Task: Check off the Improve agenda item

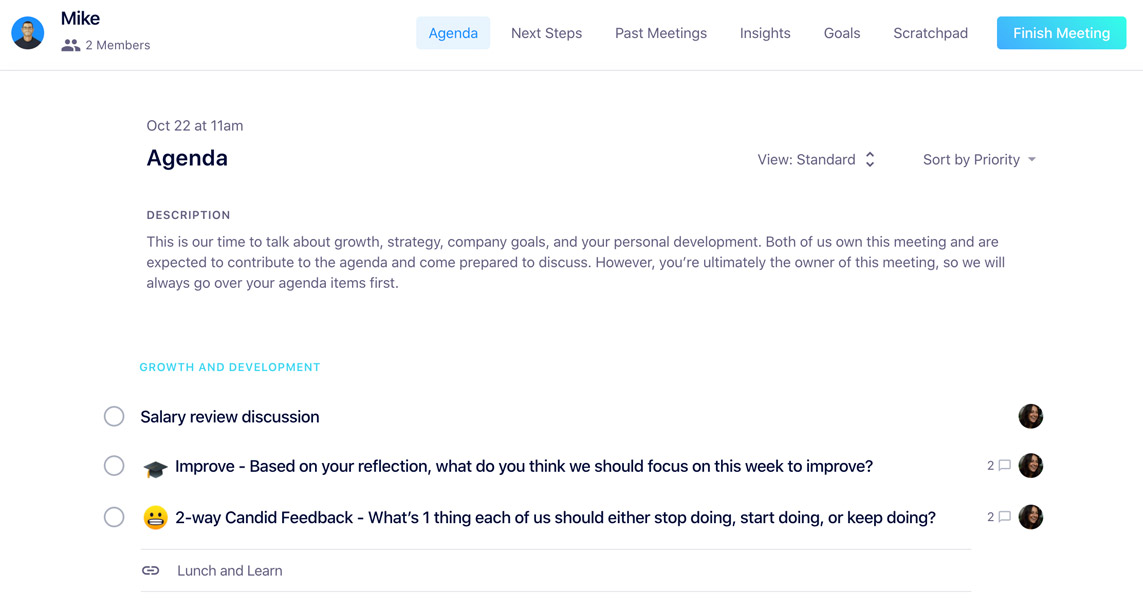Action: point(114,466)
